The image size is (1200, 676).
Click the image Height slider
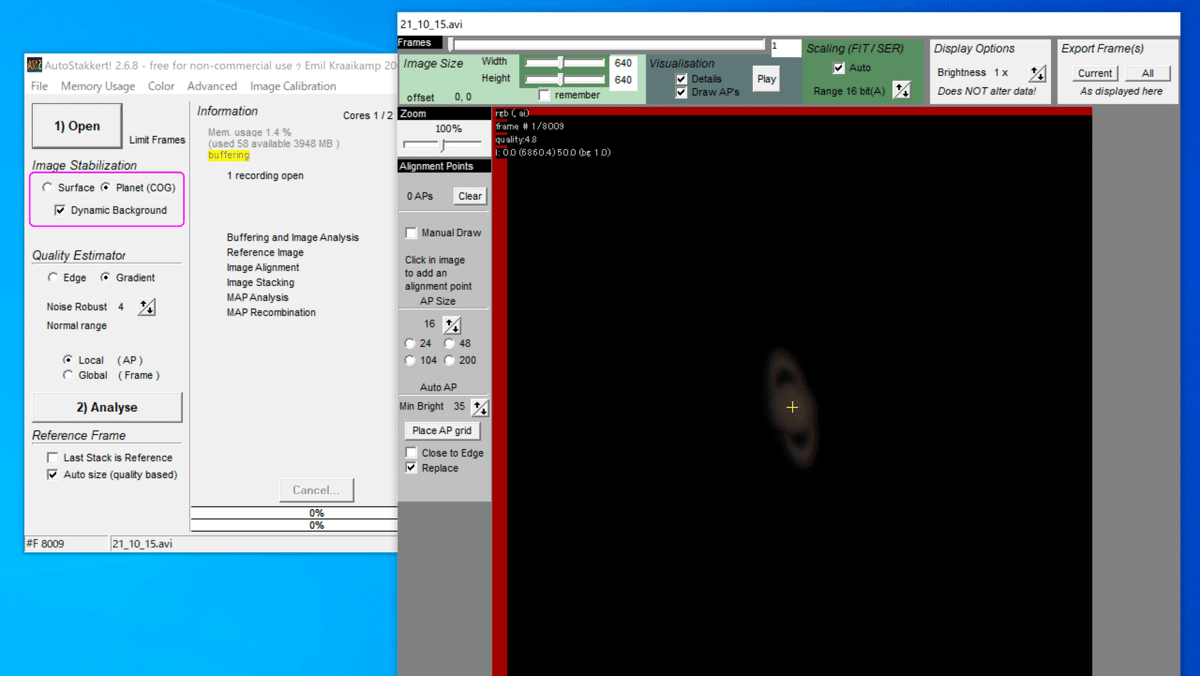[x=565, y=79]
